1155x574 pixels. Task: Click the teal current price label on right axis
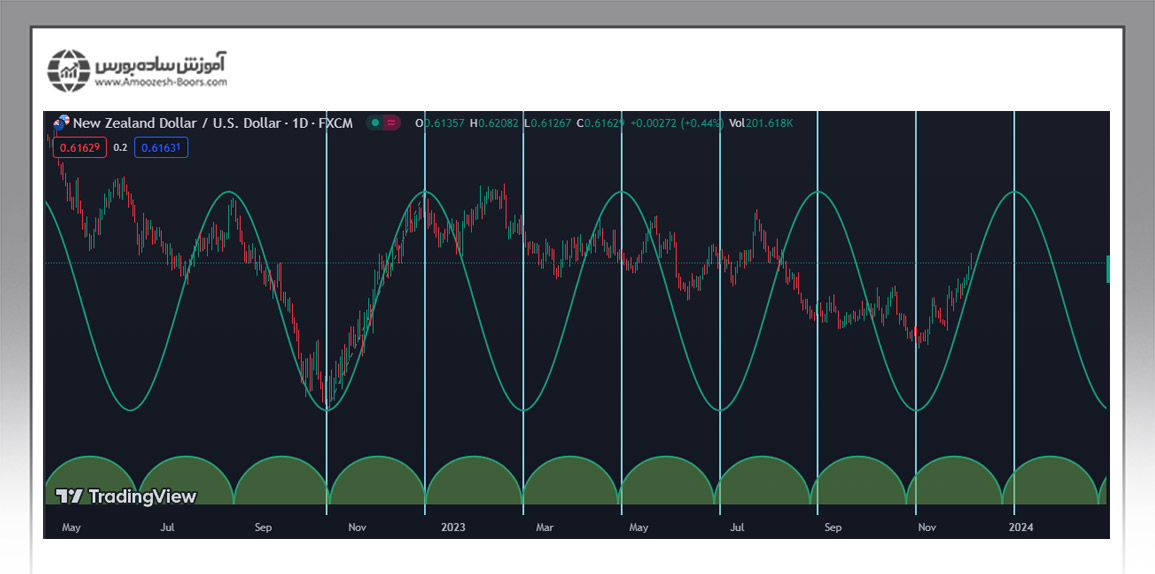(1107, 268)
